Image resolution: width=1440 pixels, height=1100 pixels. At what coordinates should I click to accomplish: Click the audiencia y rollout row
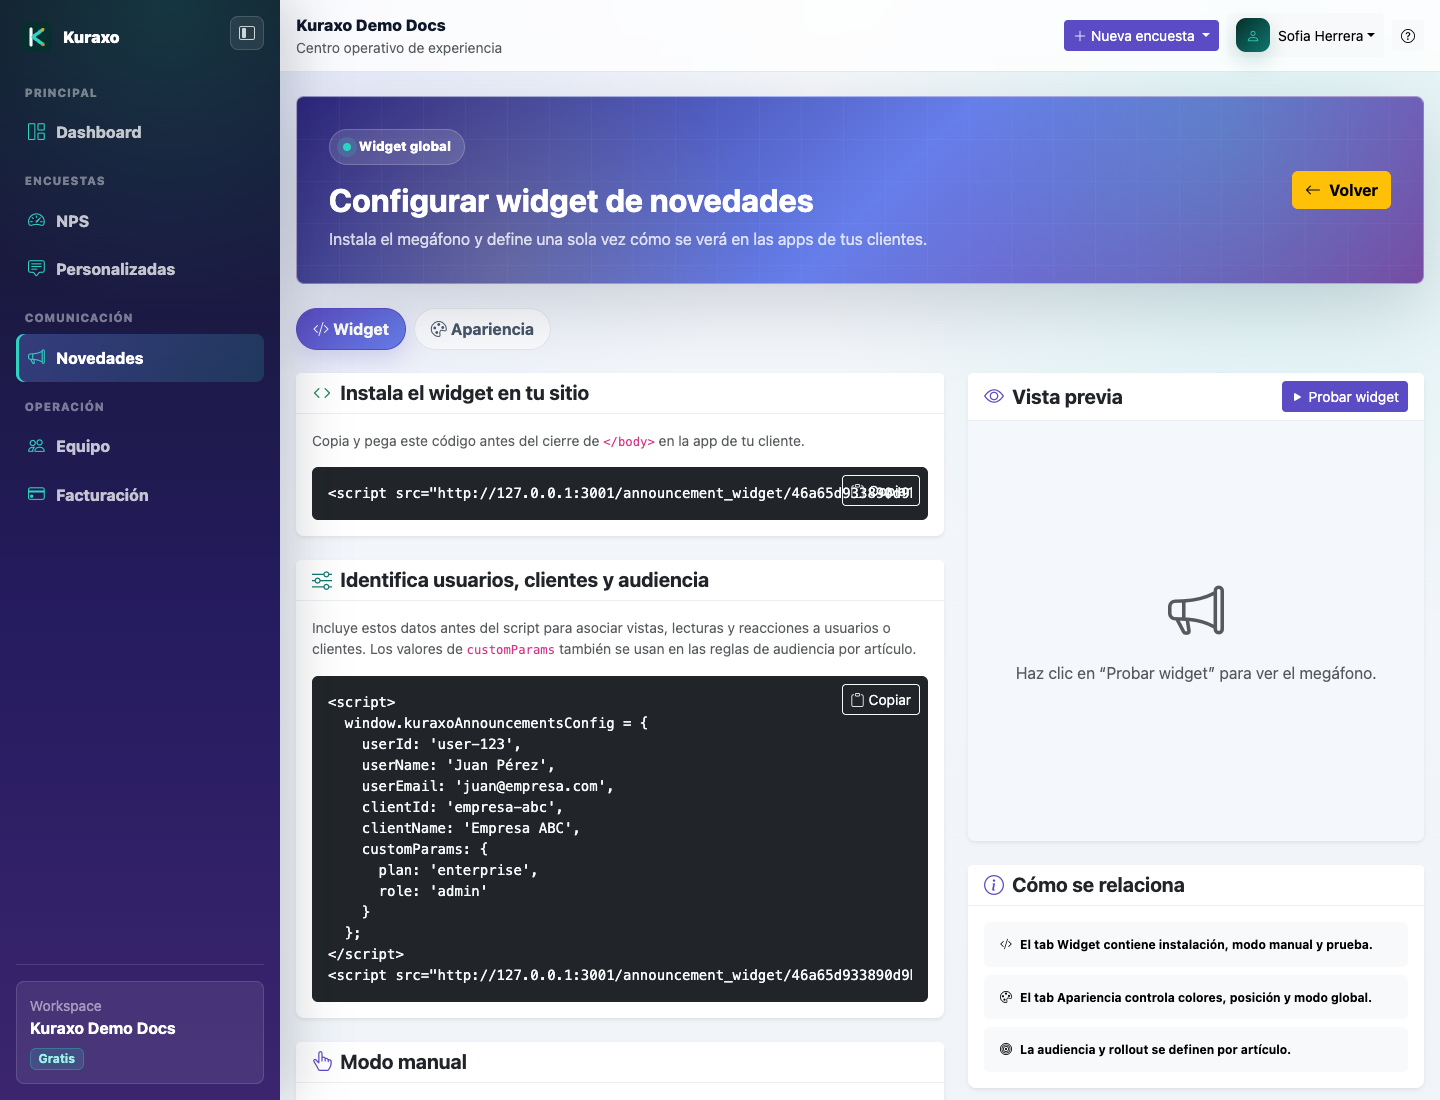[x=1196, y=1050]
